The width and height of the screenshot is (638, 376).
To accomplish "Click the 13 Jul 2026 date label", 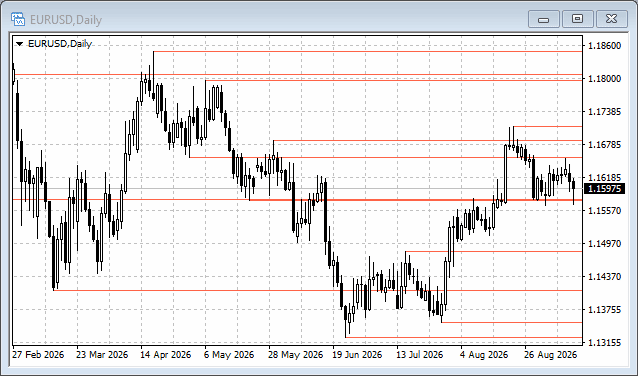I will click(x=420, y=355).
